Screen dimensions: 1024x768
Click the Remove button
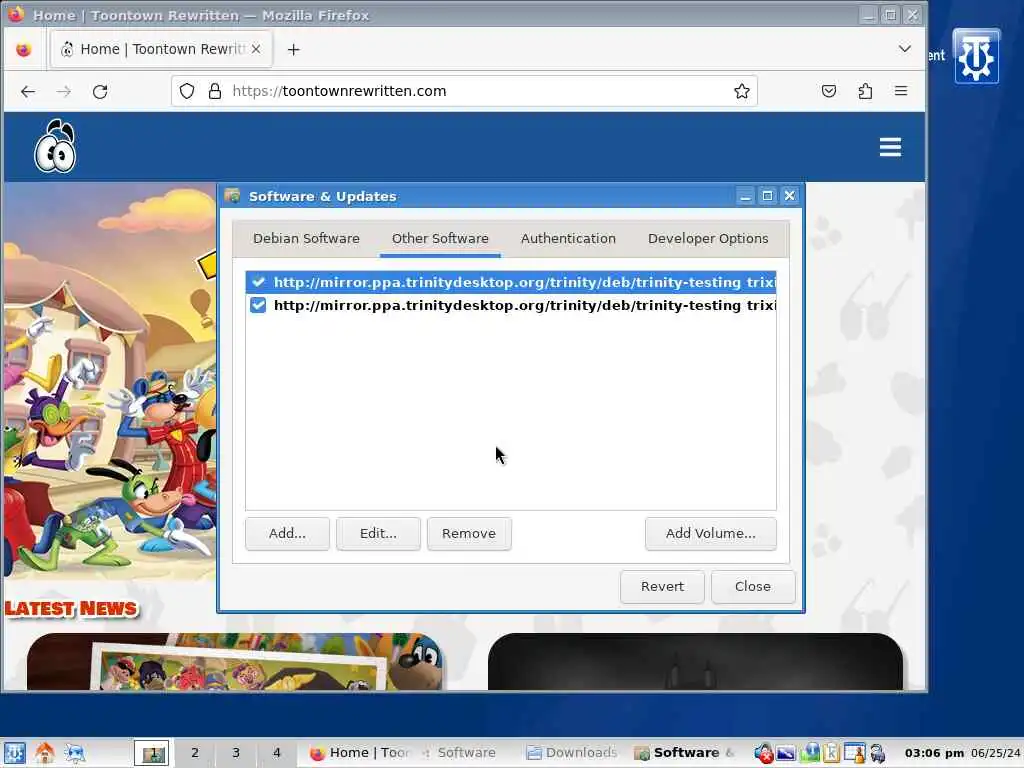point(469,534)
